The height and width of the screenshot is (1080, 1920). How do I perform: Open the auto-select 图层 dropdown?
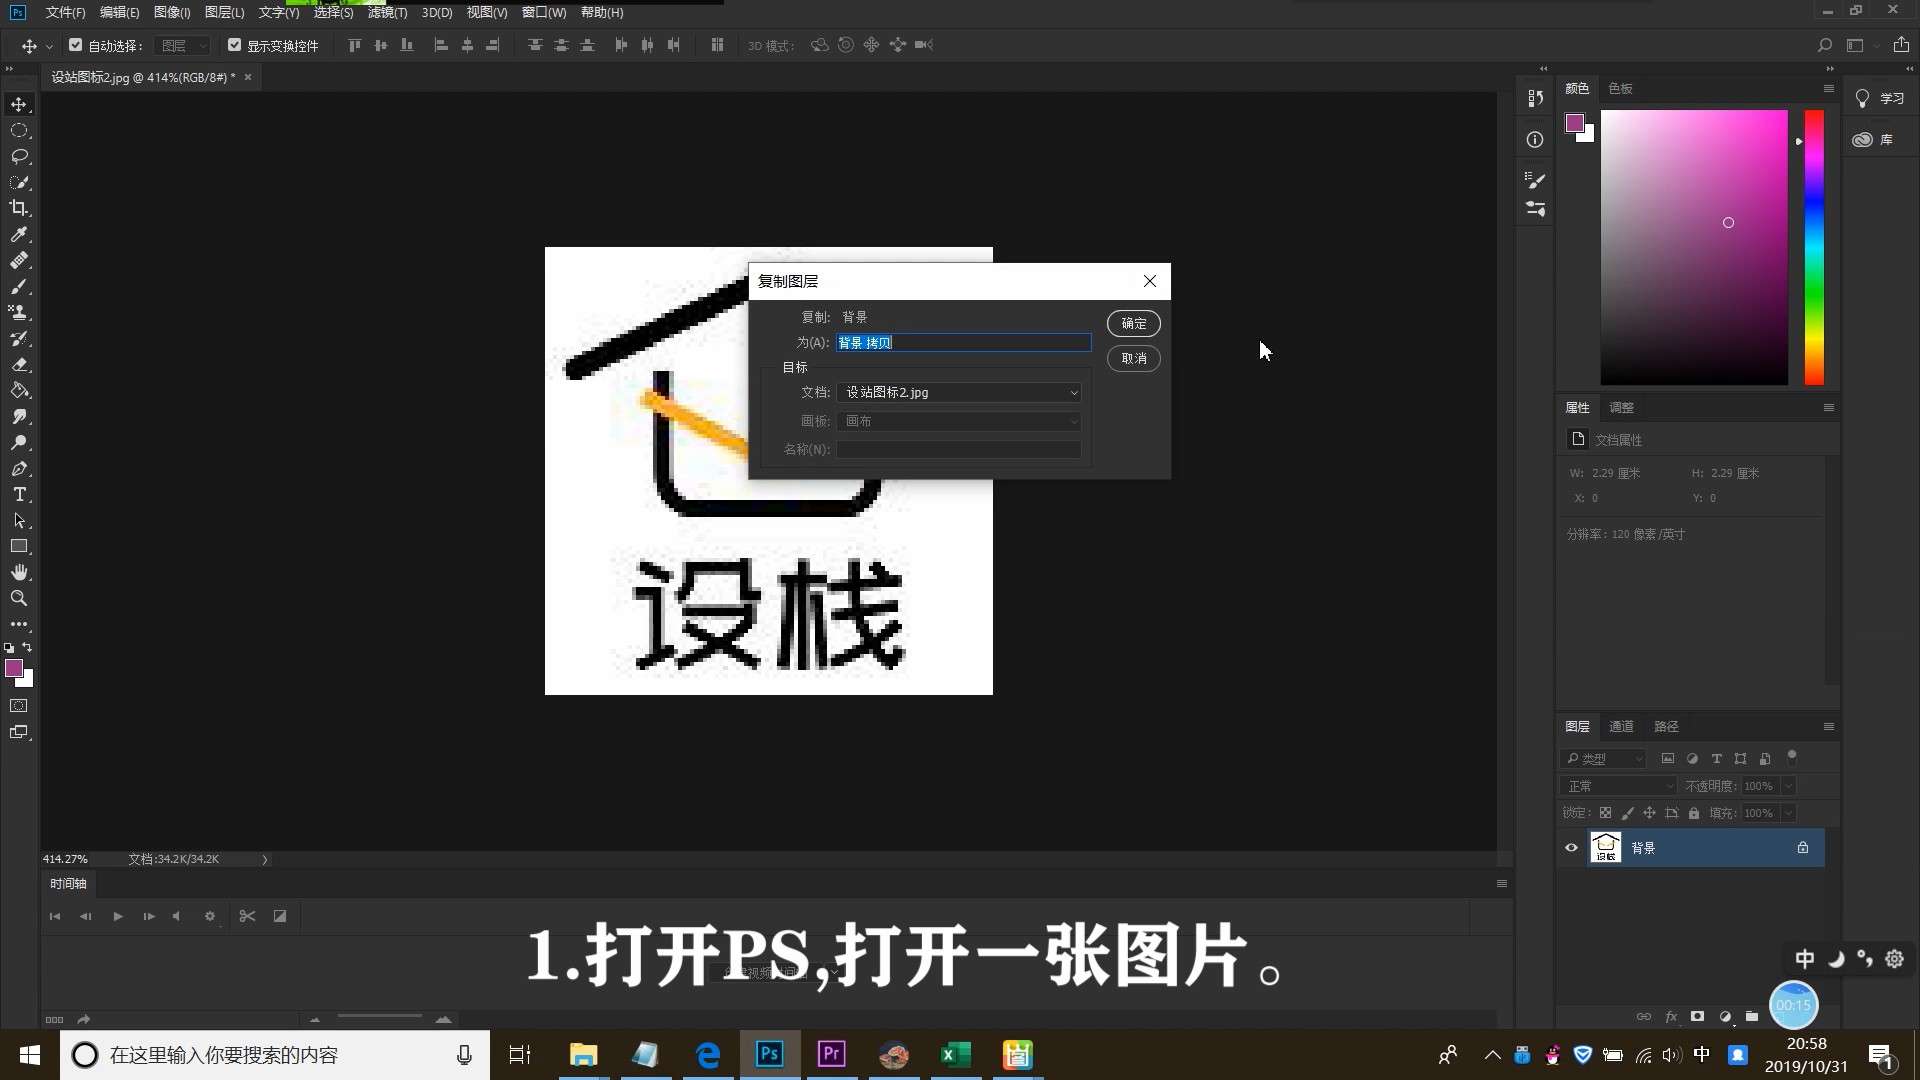click(183, 45)
